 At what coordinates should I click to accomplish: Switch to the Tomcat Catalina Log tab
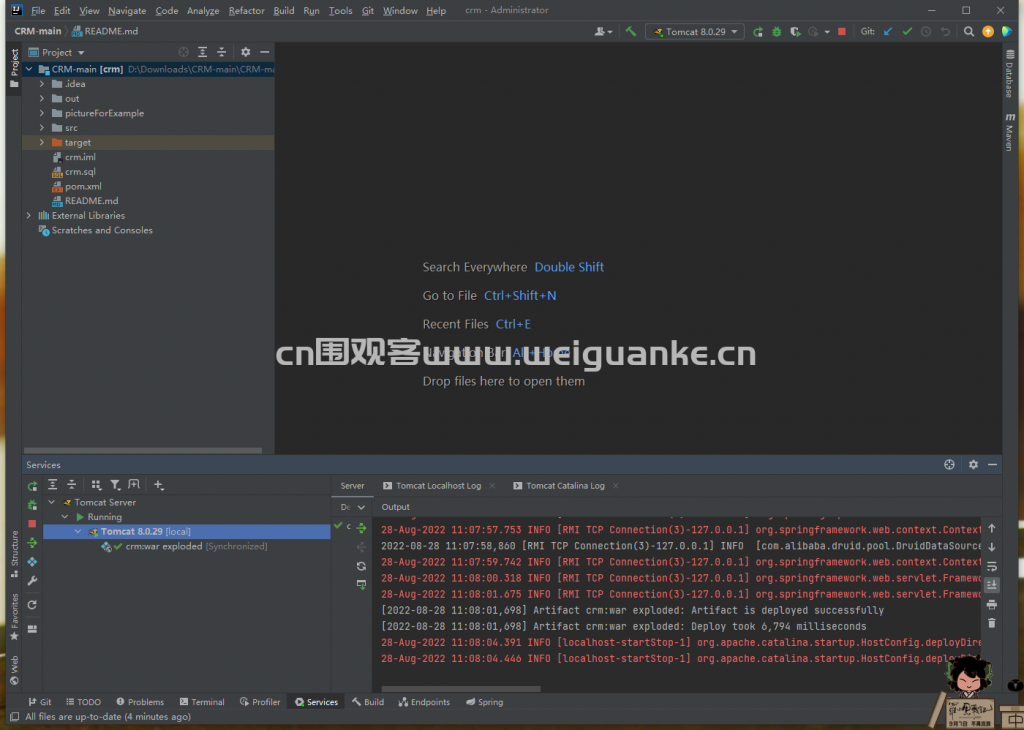click(x=563, y=485)
